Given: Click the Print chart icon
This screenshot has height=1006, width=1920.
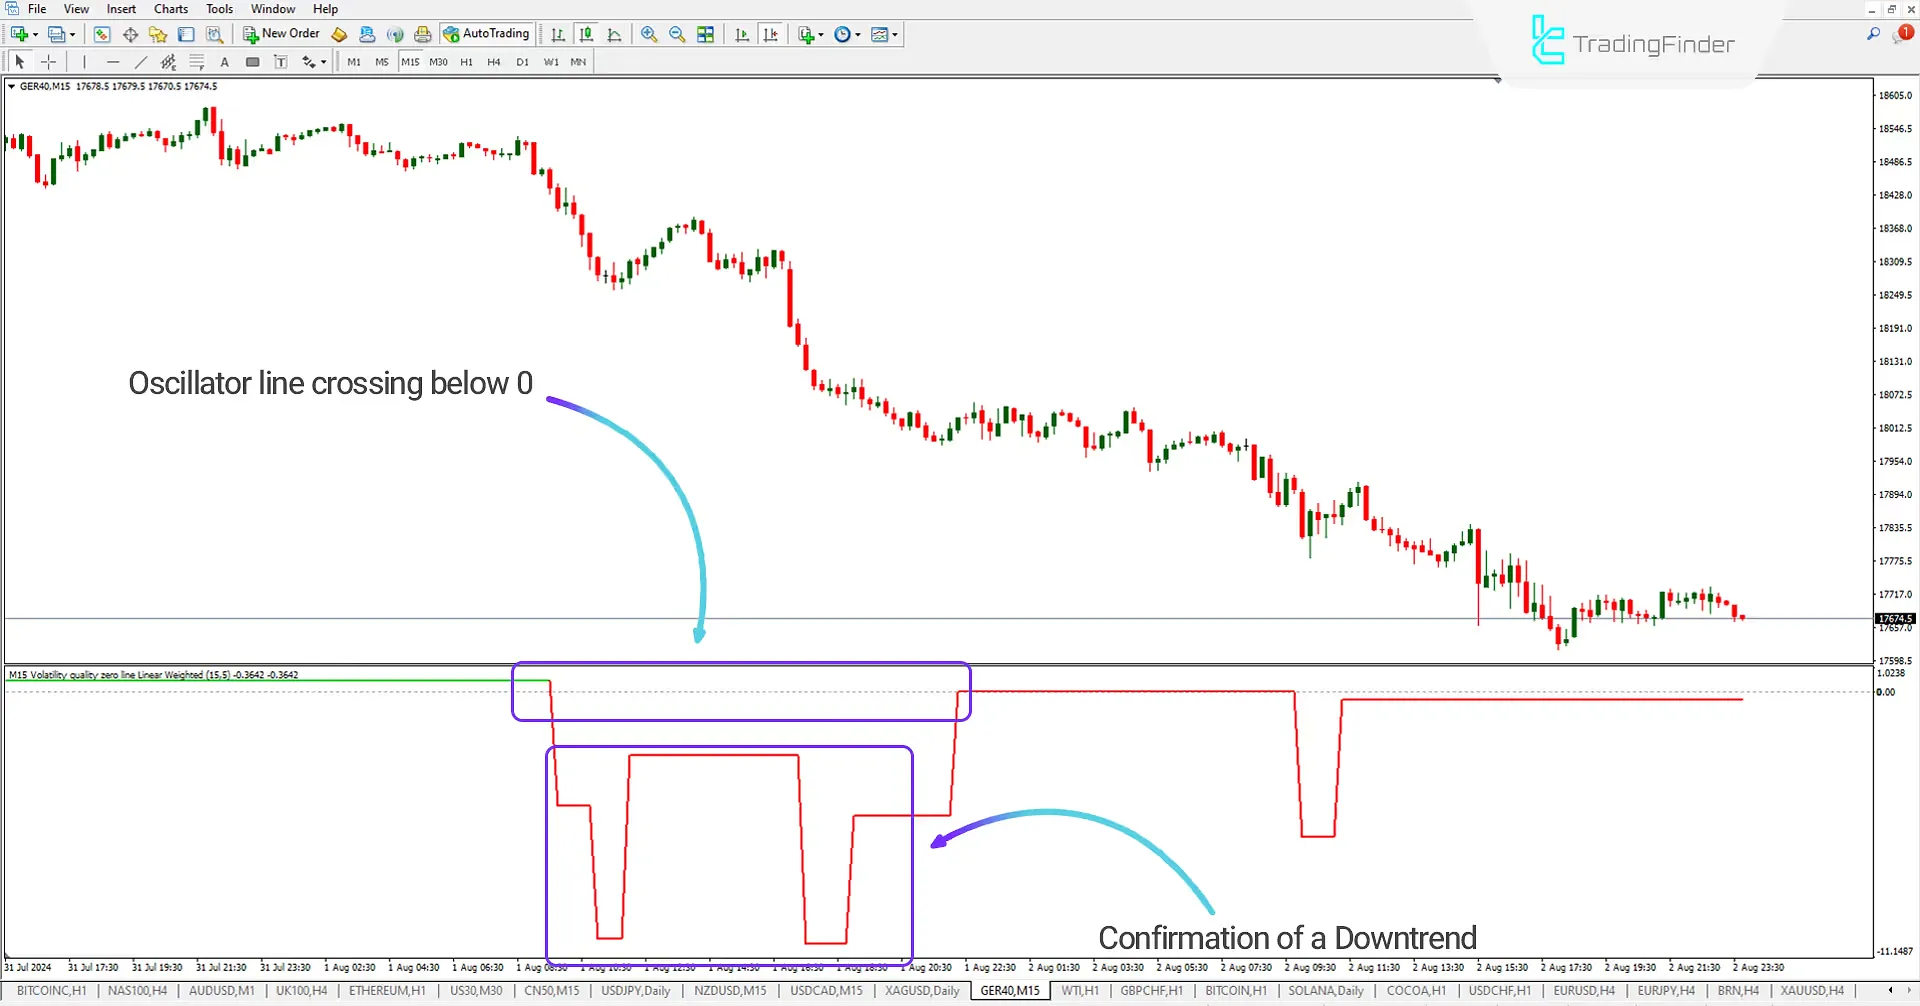Looking at the screenshot, I should (x=422, y=33).
